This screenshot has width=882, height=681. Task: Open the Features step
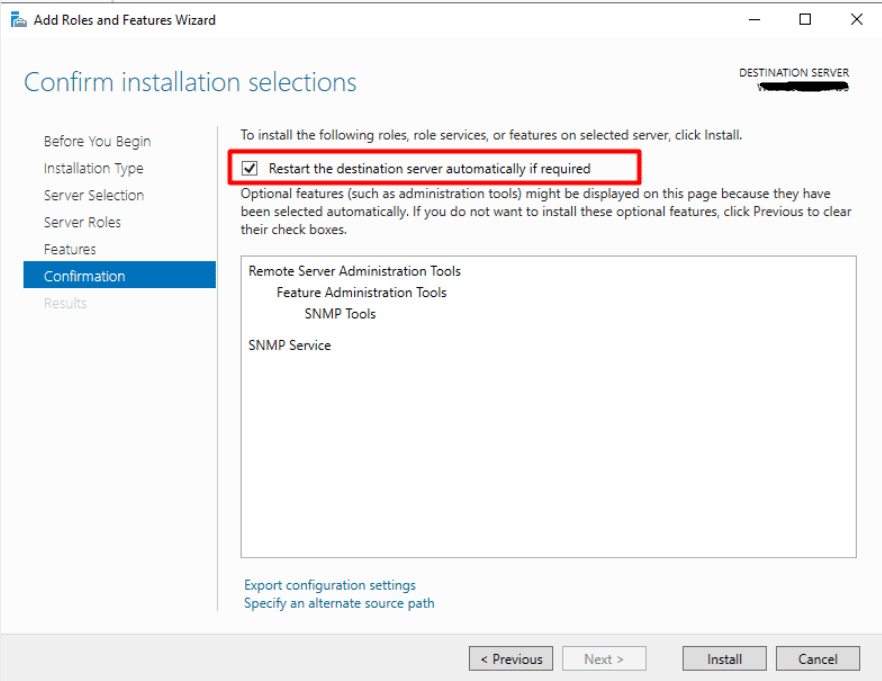[70, 249]
